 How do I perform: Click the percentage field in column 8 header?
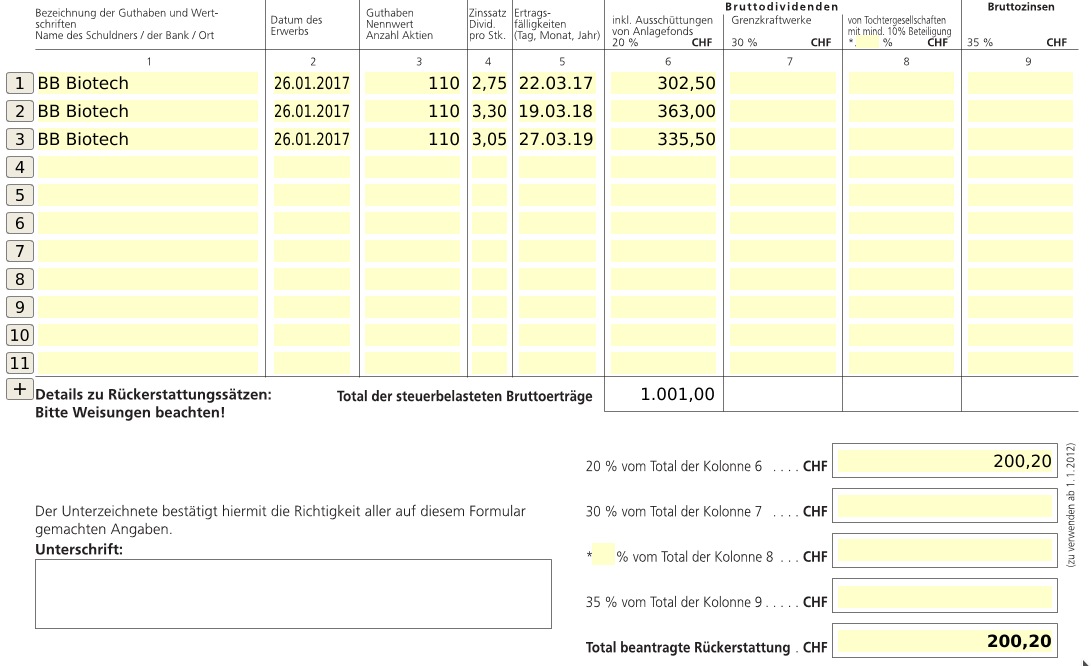(868, 42)
